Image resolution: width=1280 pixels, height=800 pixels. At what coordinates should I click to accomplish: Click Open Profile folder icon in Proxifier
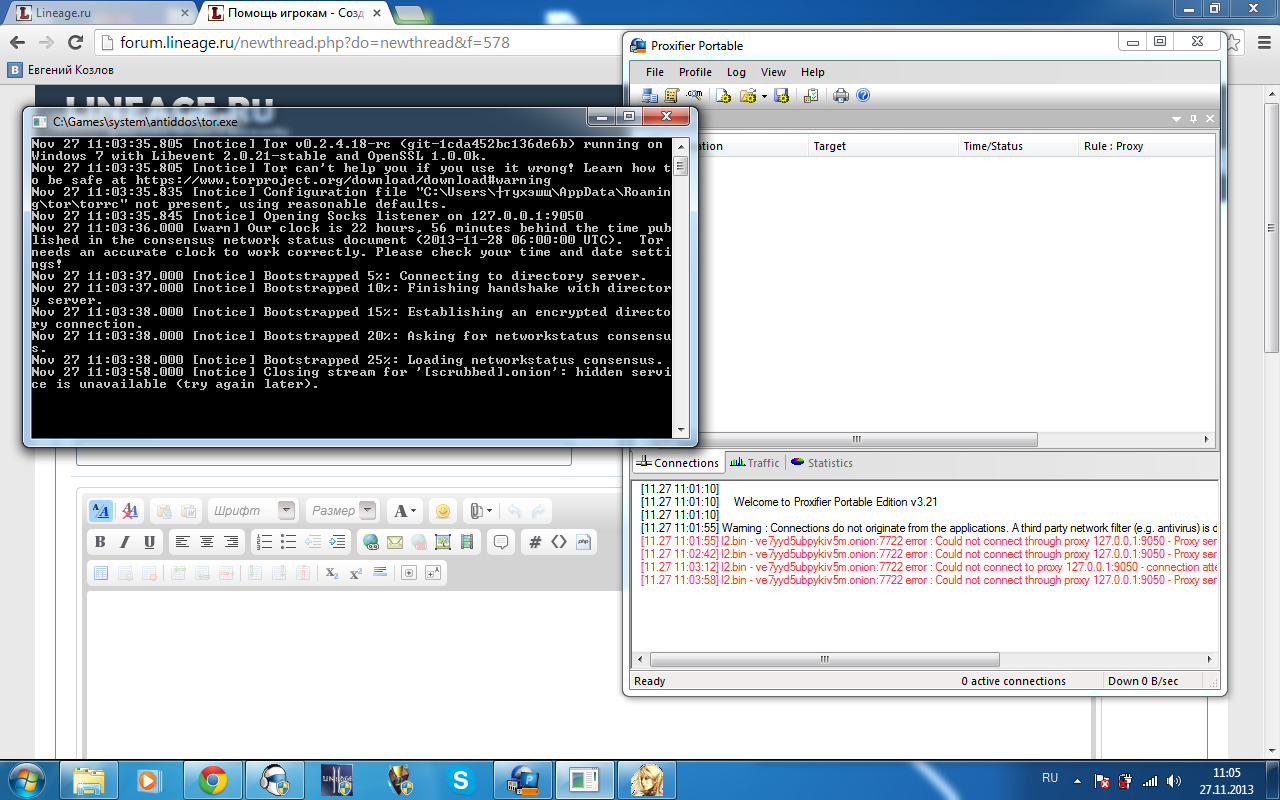tap(747, 96)
